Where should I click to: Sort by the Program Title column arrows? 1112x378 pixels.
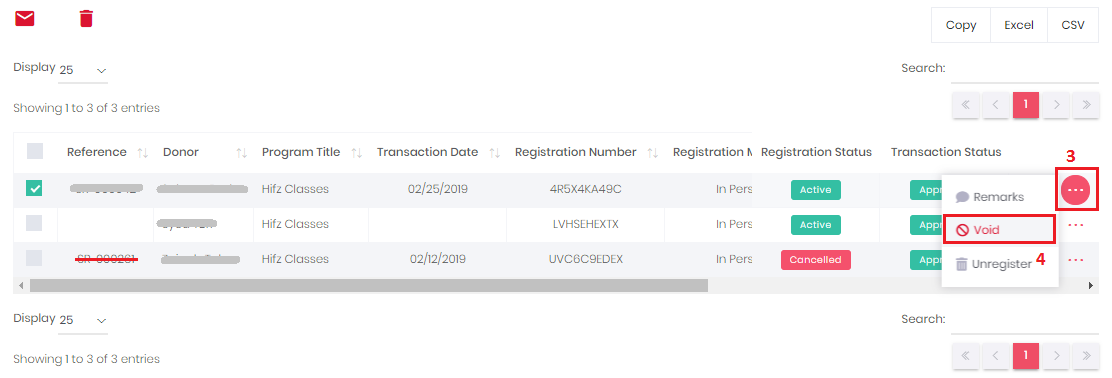357,152
